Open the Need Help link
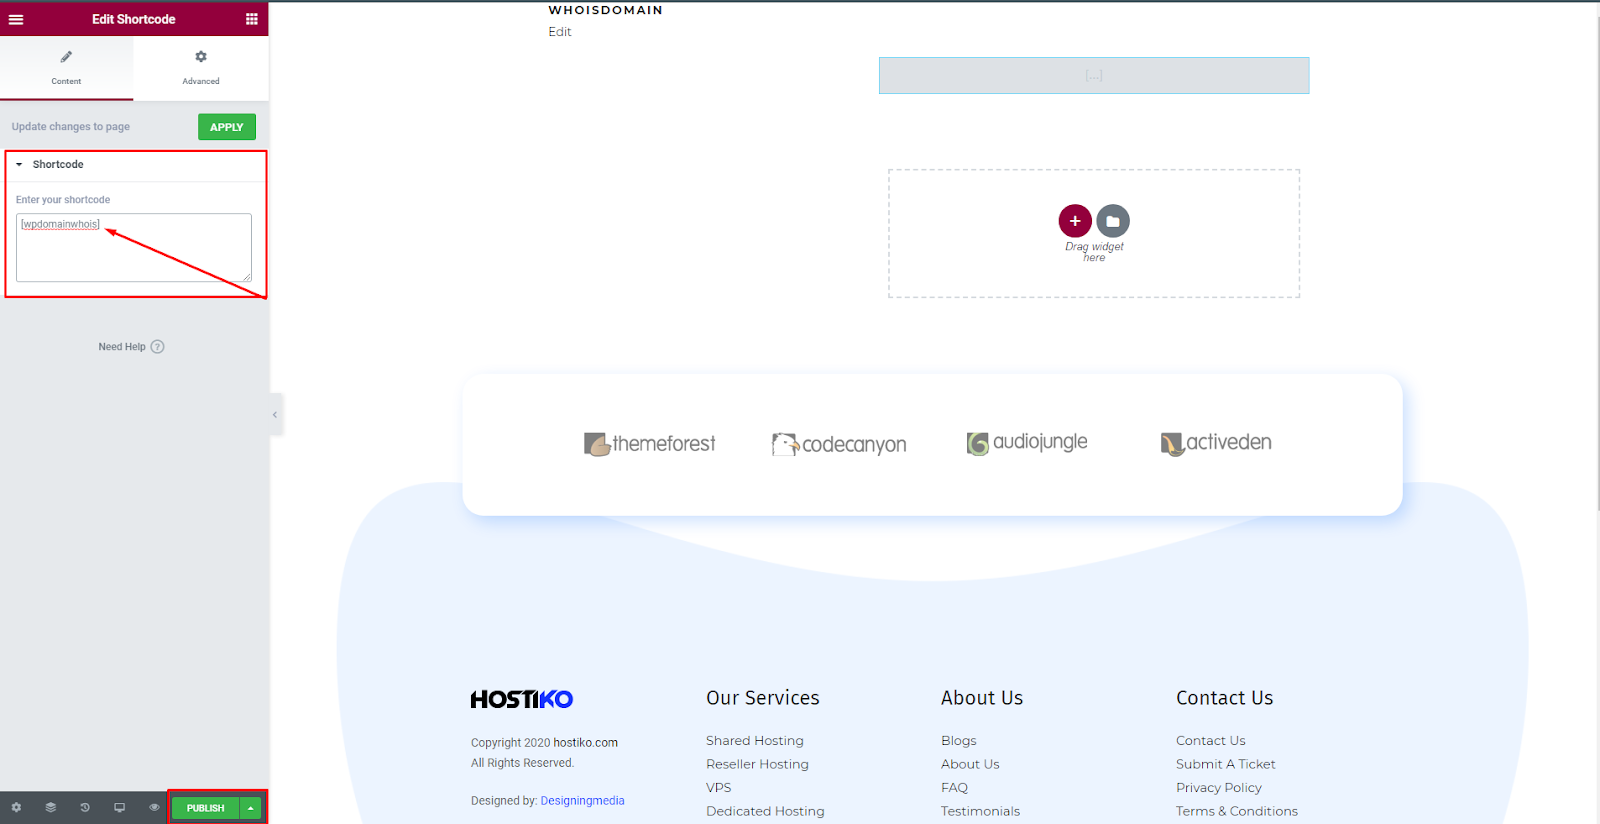The image size is (1600, 824). 122,347
